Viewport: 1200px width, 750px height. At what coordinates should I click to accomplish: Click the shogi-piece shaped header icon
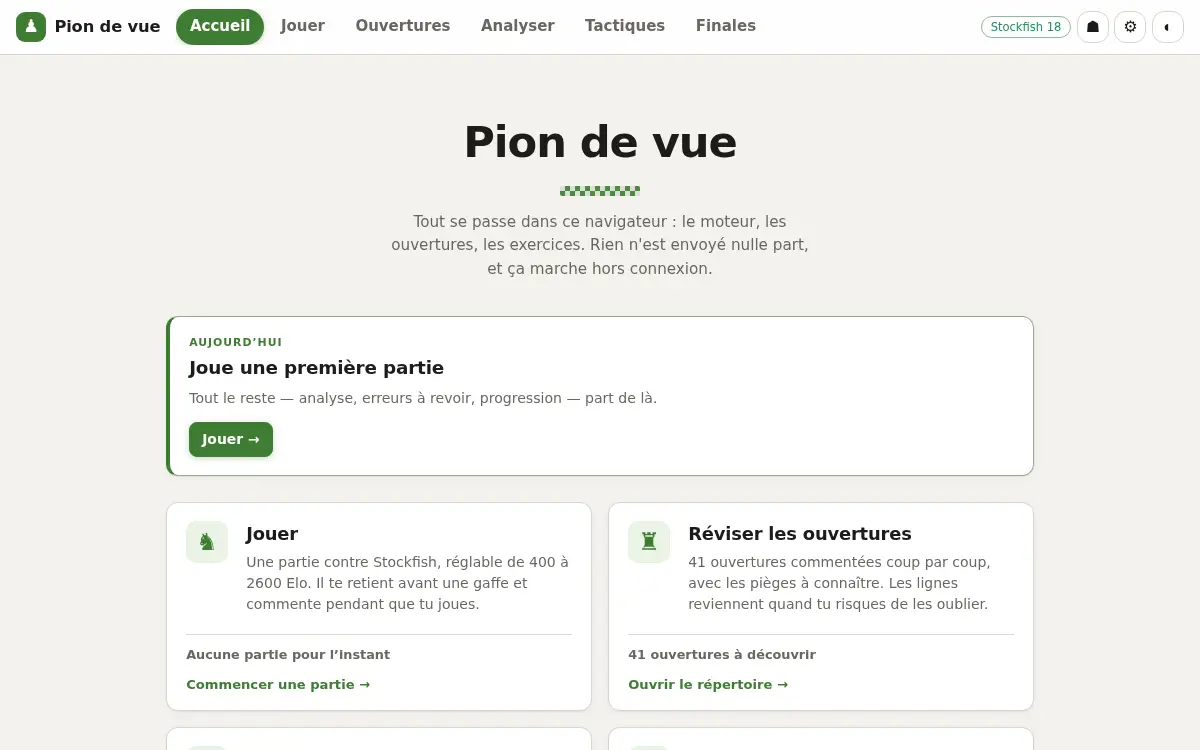(1093, 27)
